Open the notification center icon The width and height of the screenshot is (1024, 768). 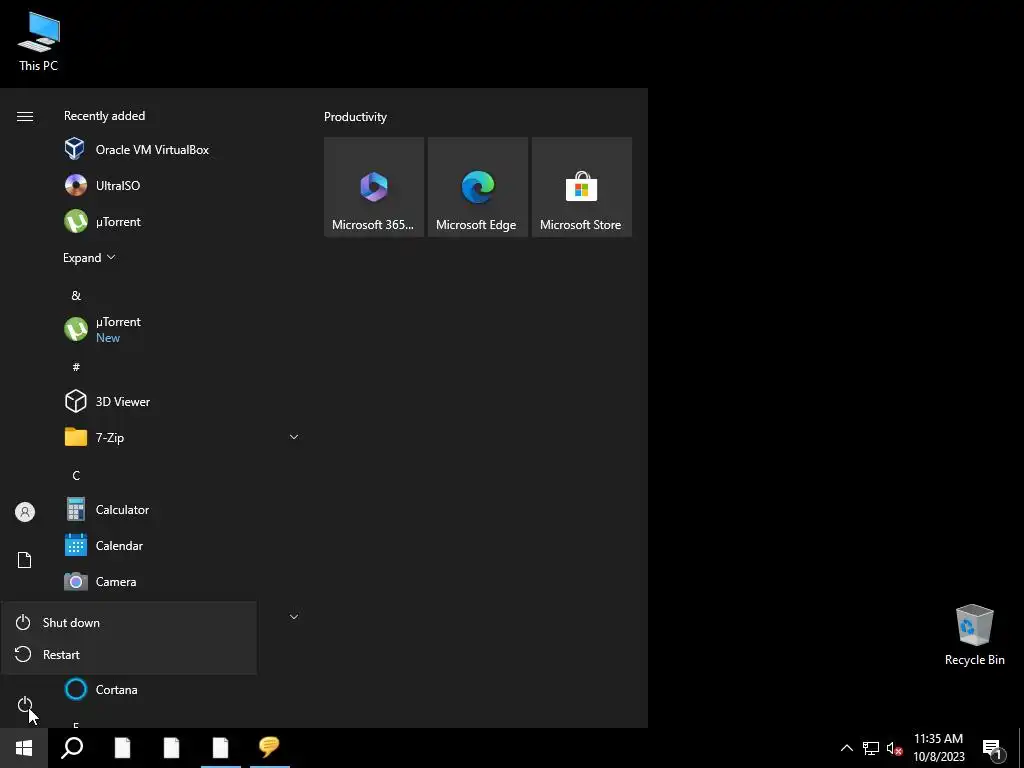993,749
